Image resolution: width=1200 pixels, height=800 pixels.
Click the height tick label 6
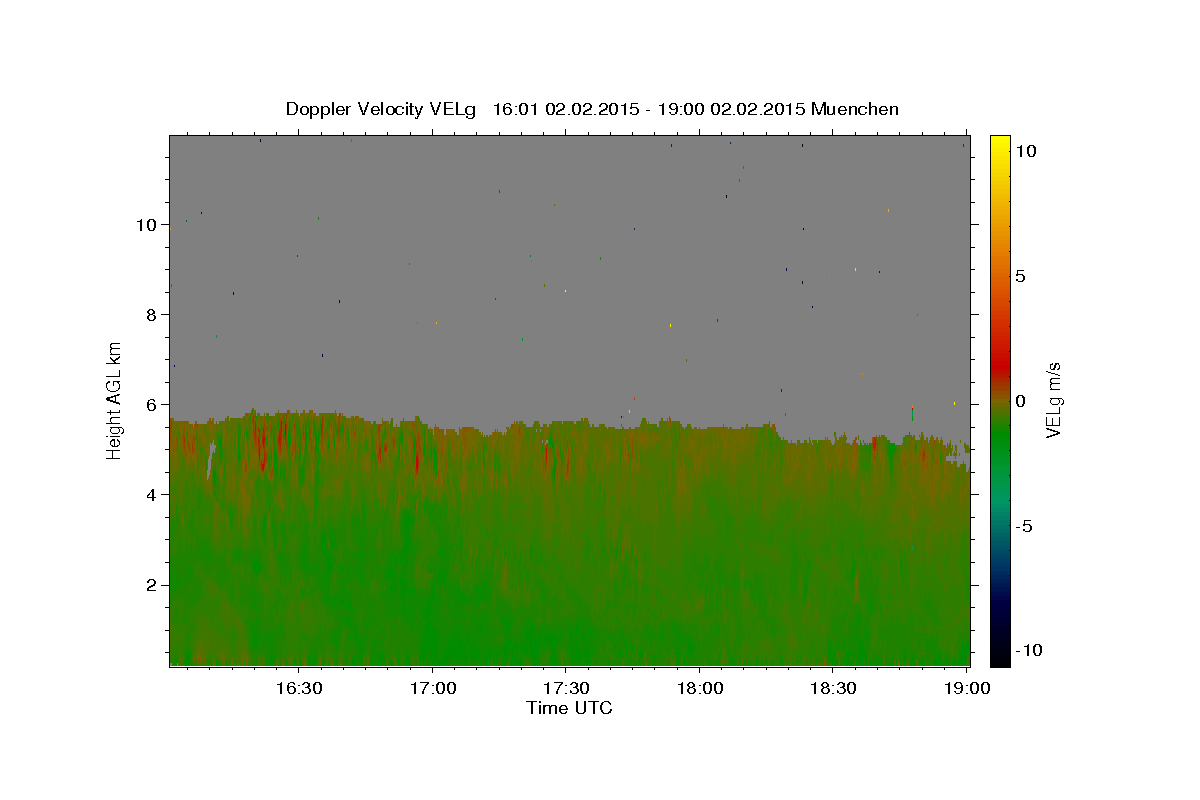pos(151,405)
